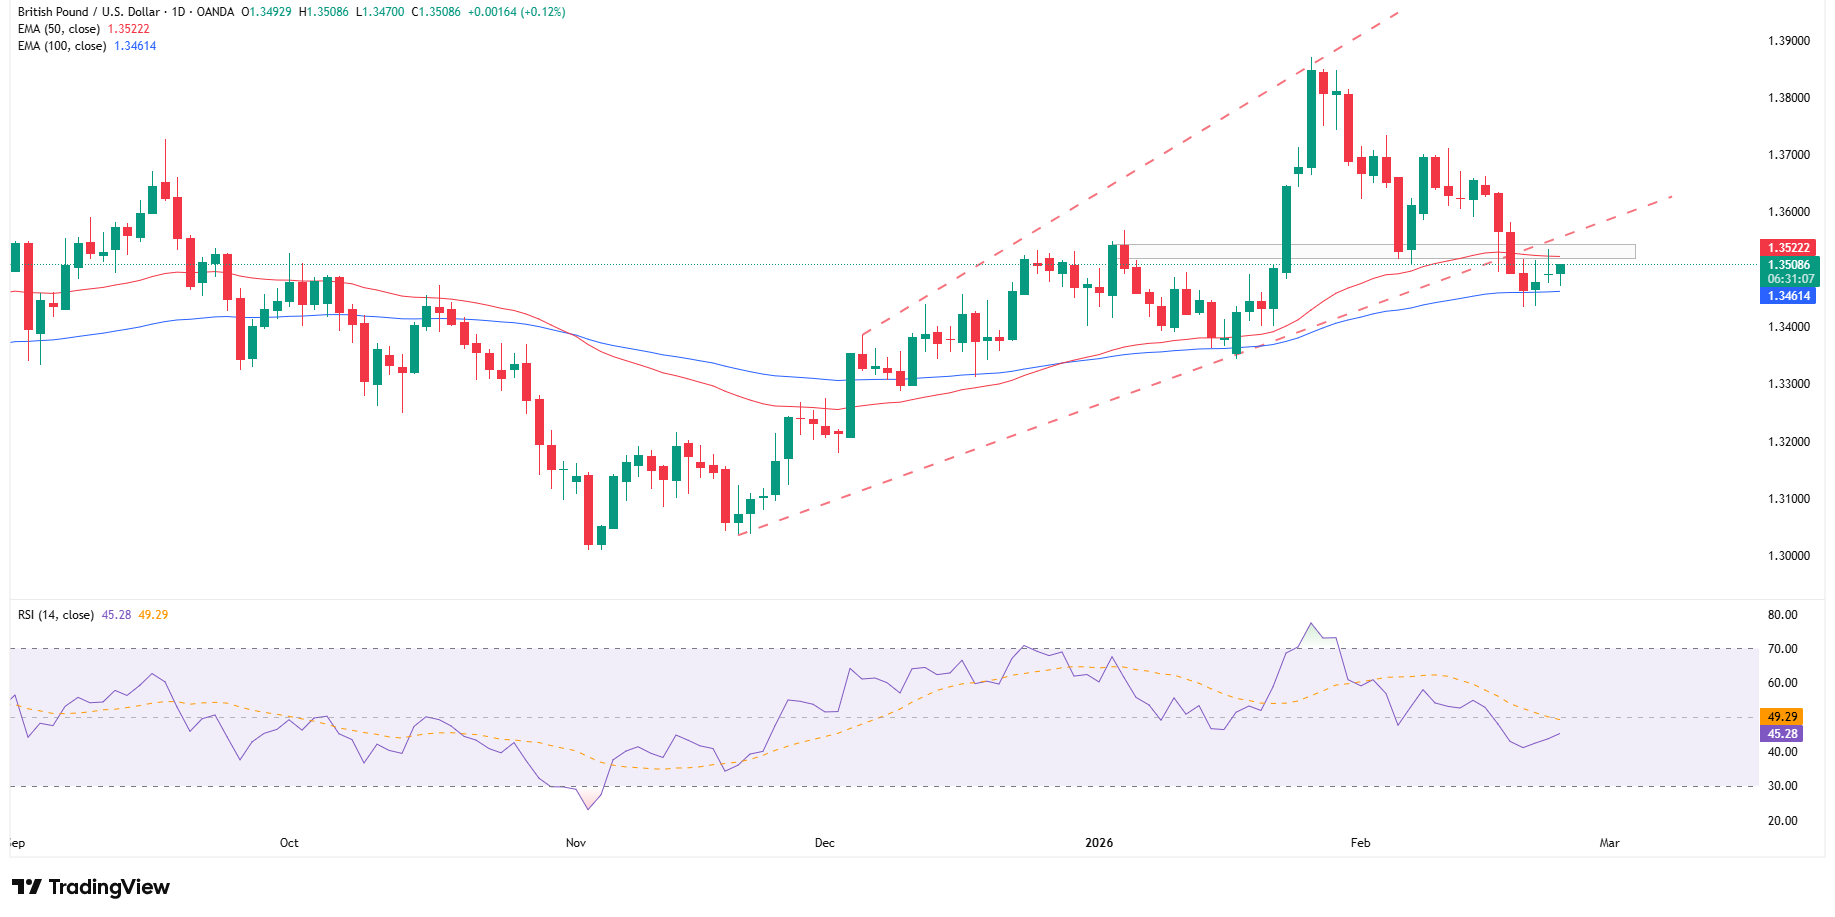This screenshot has width=1835, height=917.
Task: Click the TradingView logo icon
Action: [x=27, y=887]
